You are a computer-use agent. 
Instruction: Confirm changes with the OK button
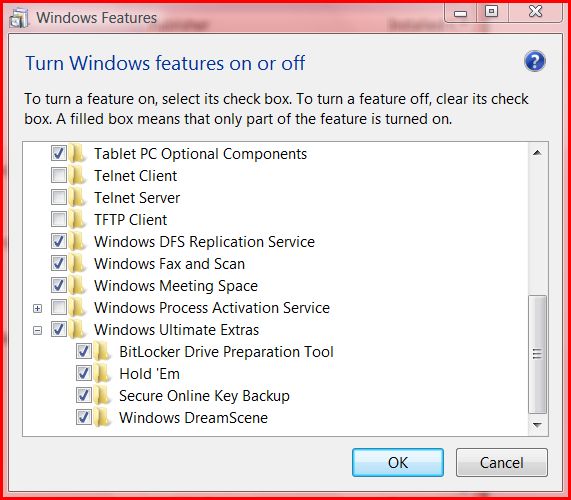[x=398, y=462]
